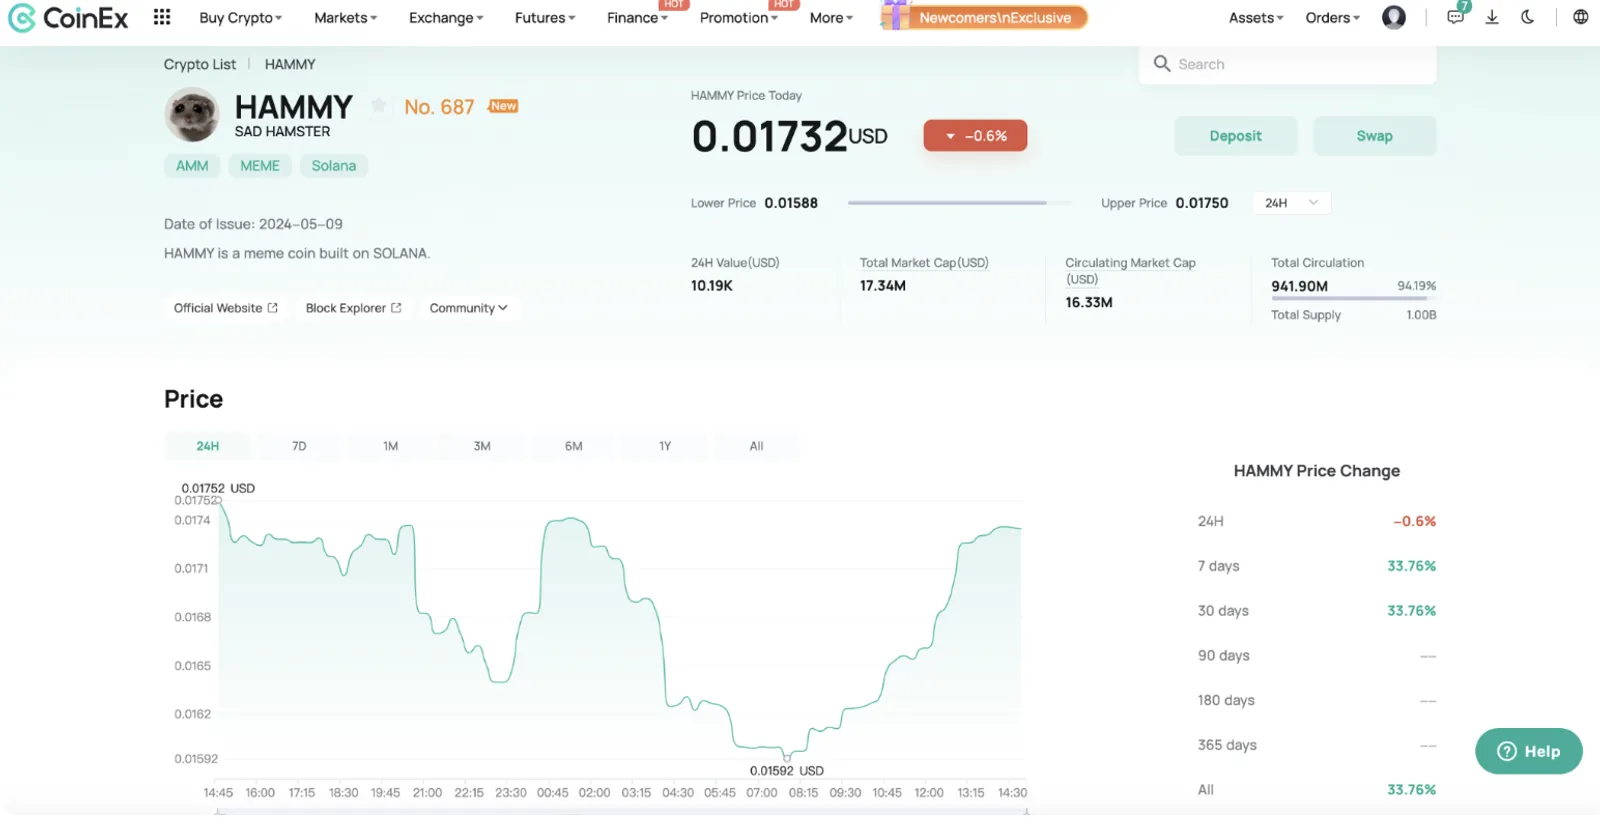This screenshot has width=1600, height=829.
Task: Open Official Website external link
Action: point(226,308)
